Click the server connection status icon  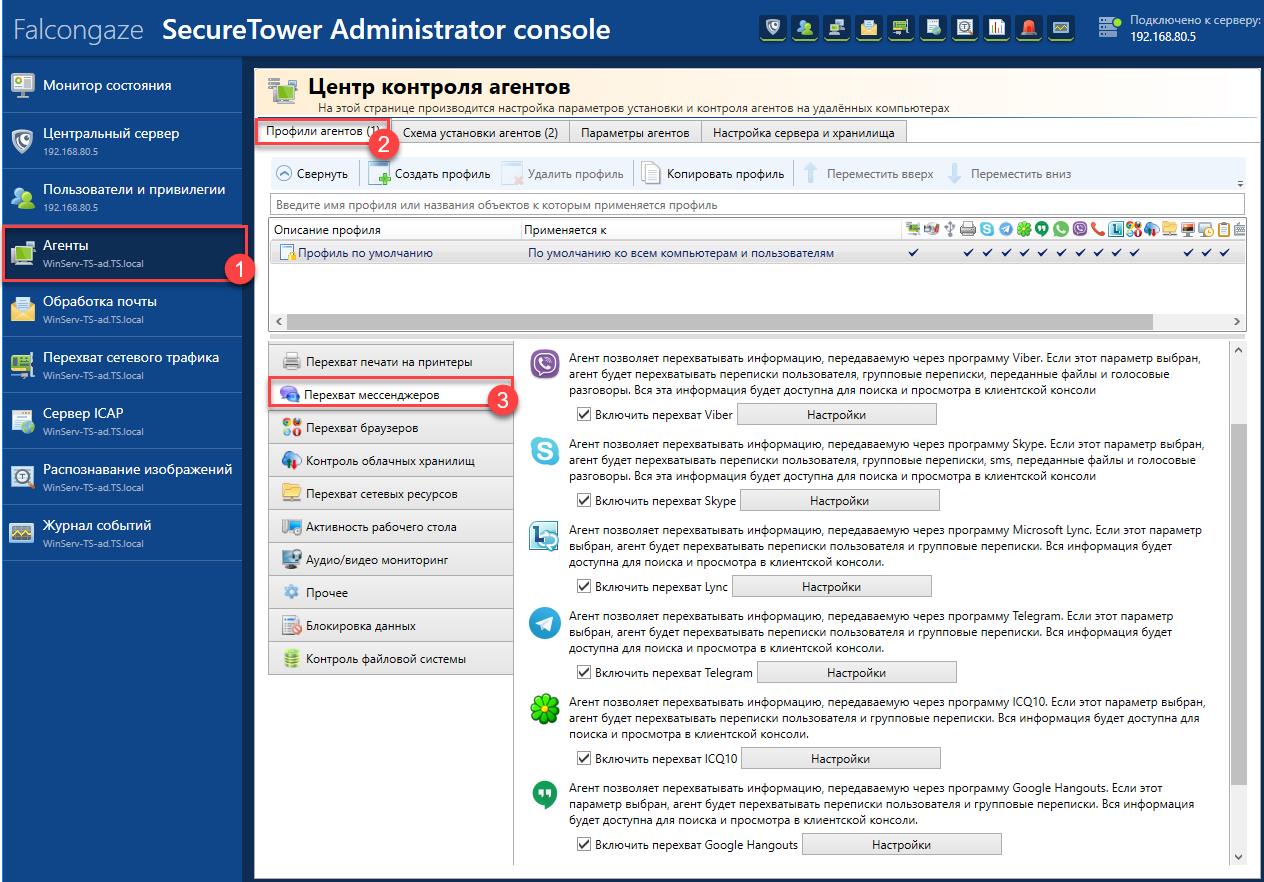point(1109,29)
